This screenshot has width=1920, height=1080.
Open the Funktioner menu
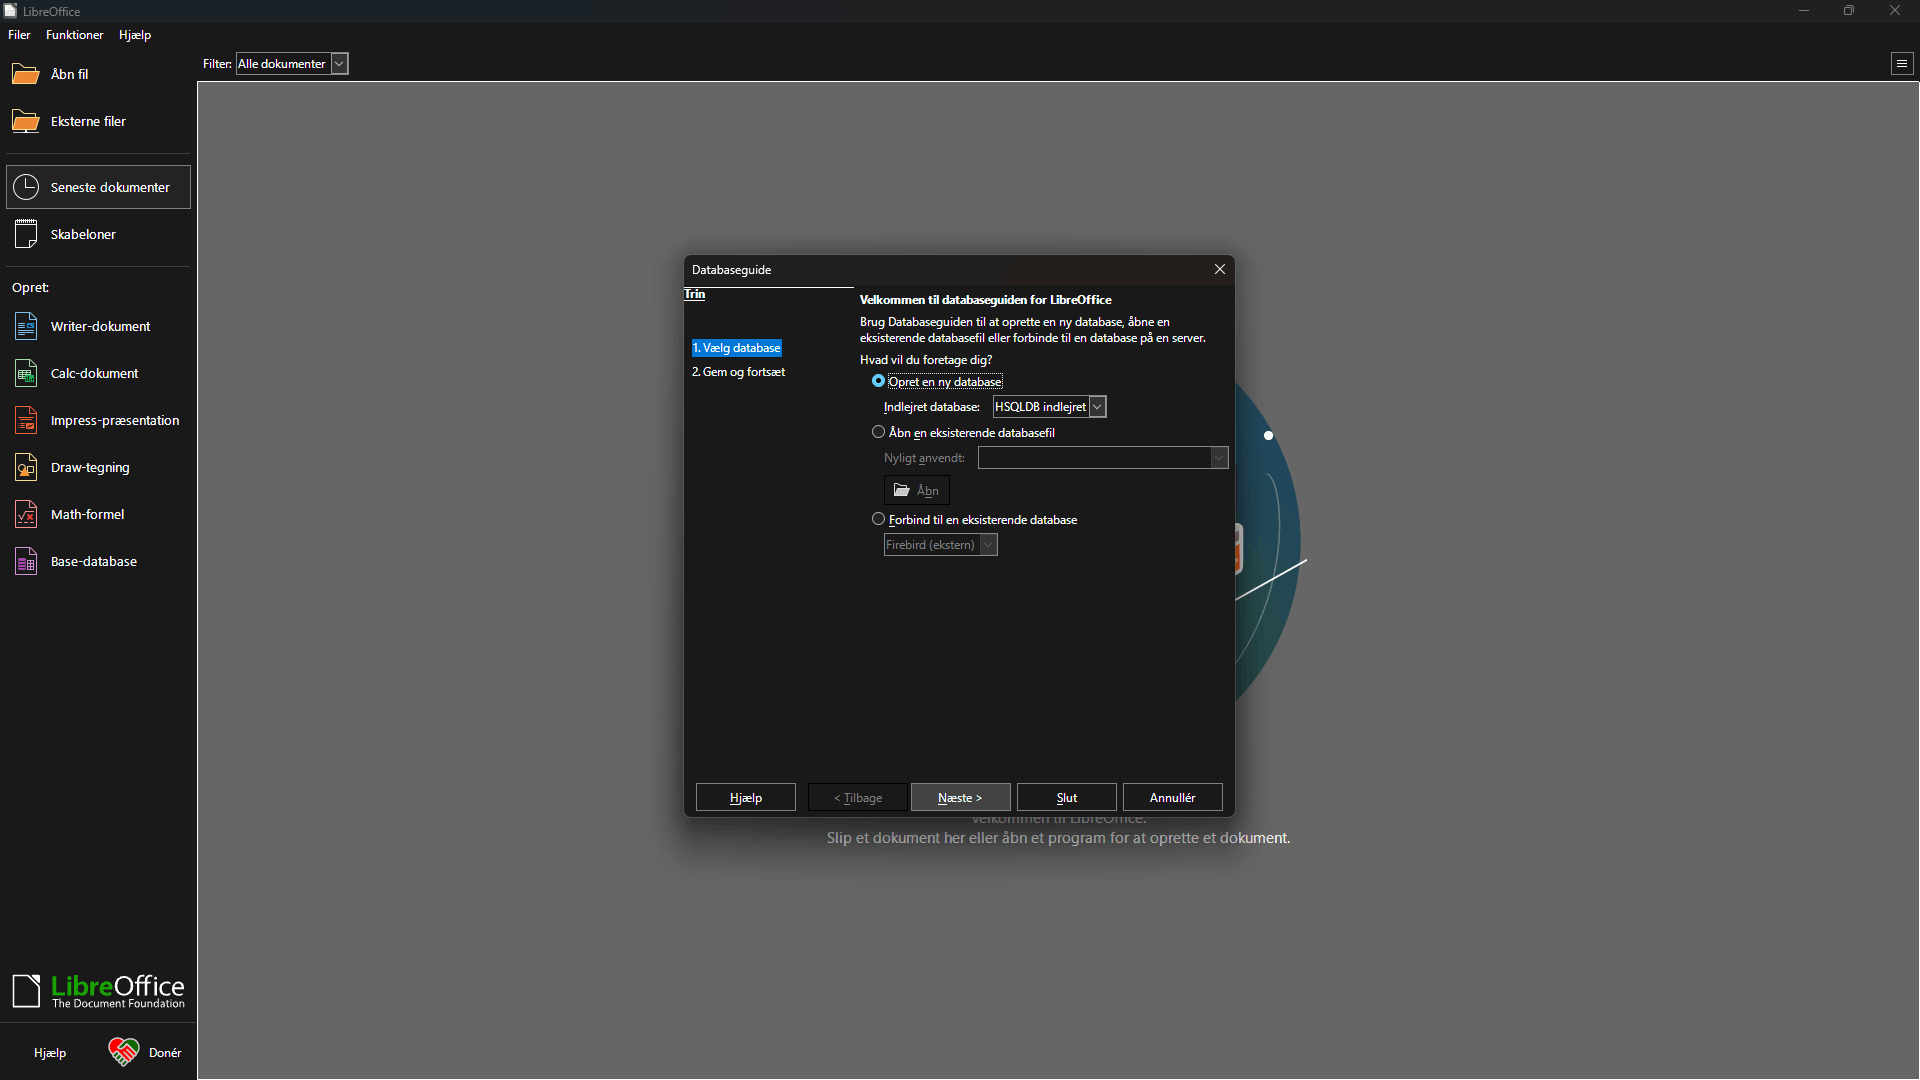click(74, 35)
